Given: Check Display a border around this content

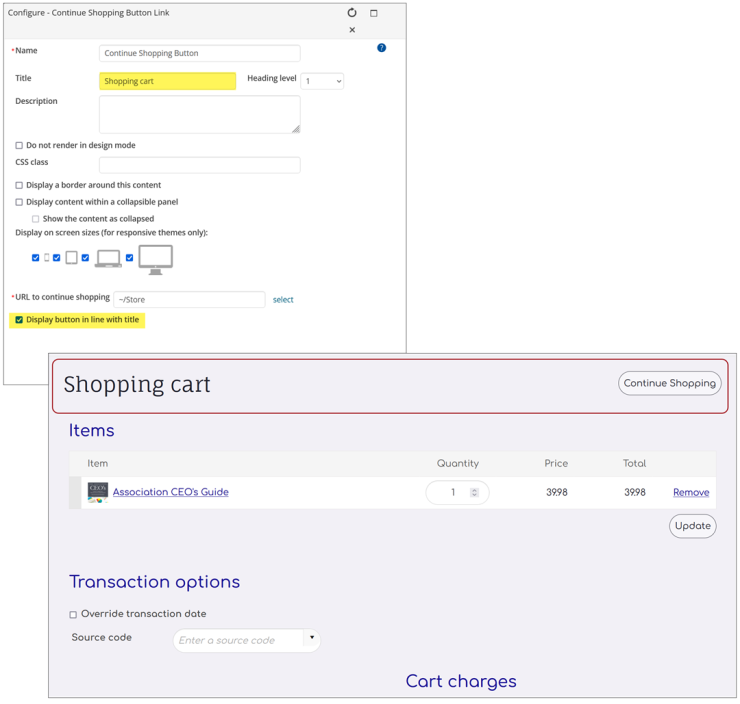Looking at the screenshot, I should point(19,185).
